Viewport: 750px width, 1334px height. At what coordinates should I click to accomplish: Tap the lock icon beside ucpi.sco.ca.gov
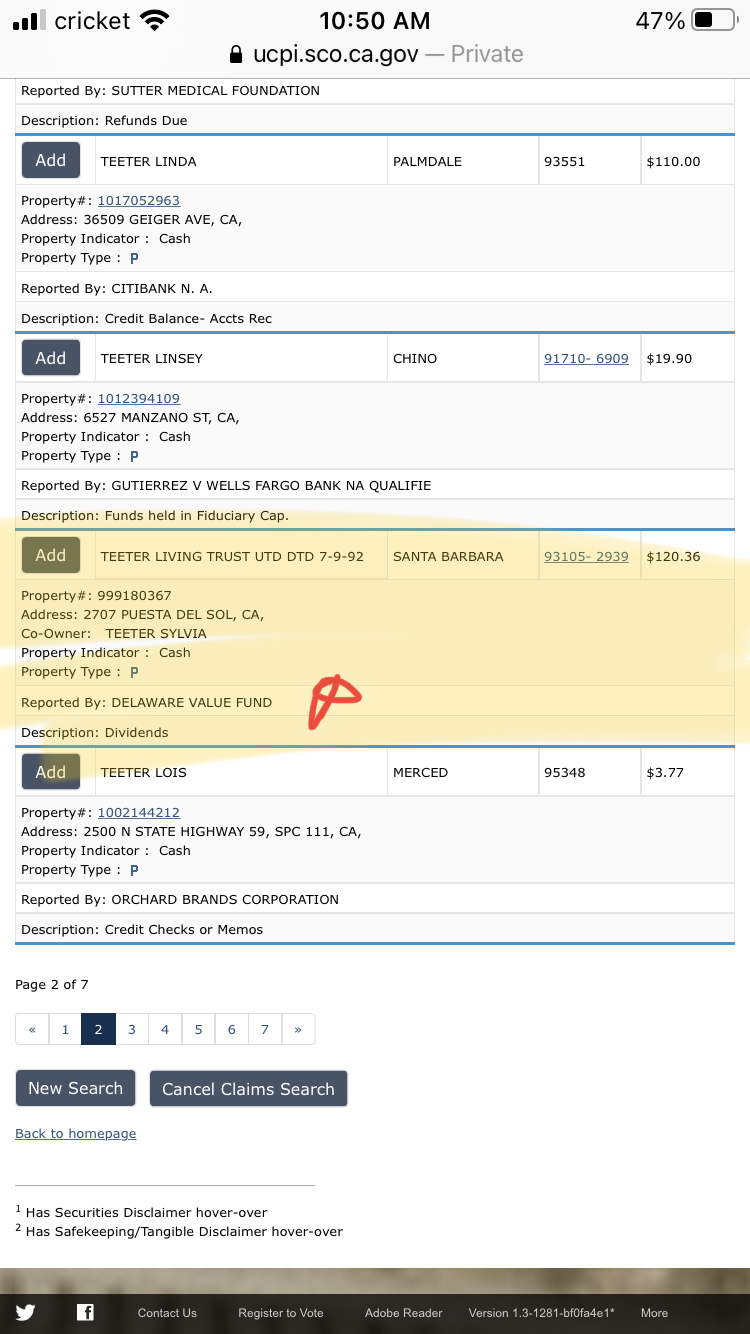(236, 54)
